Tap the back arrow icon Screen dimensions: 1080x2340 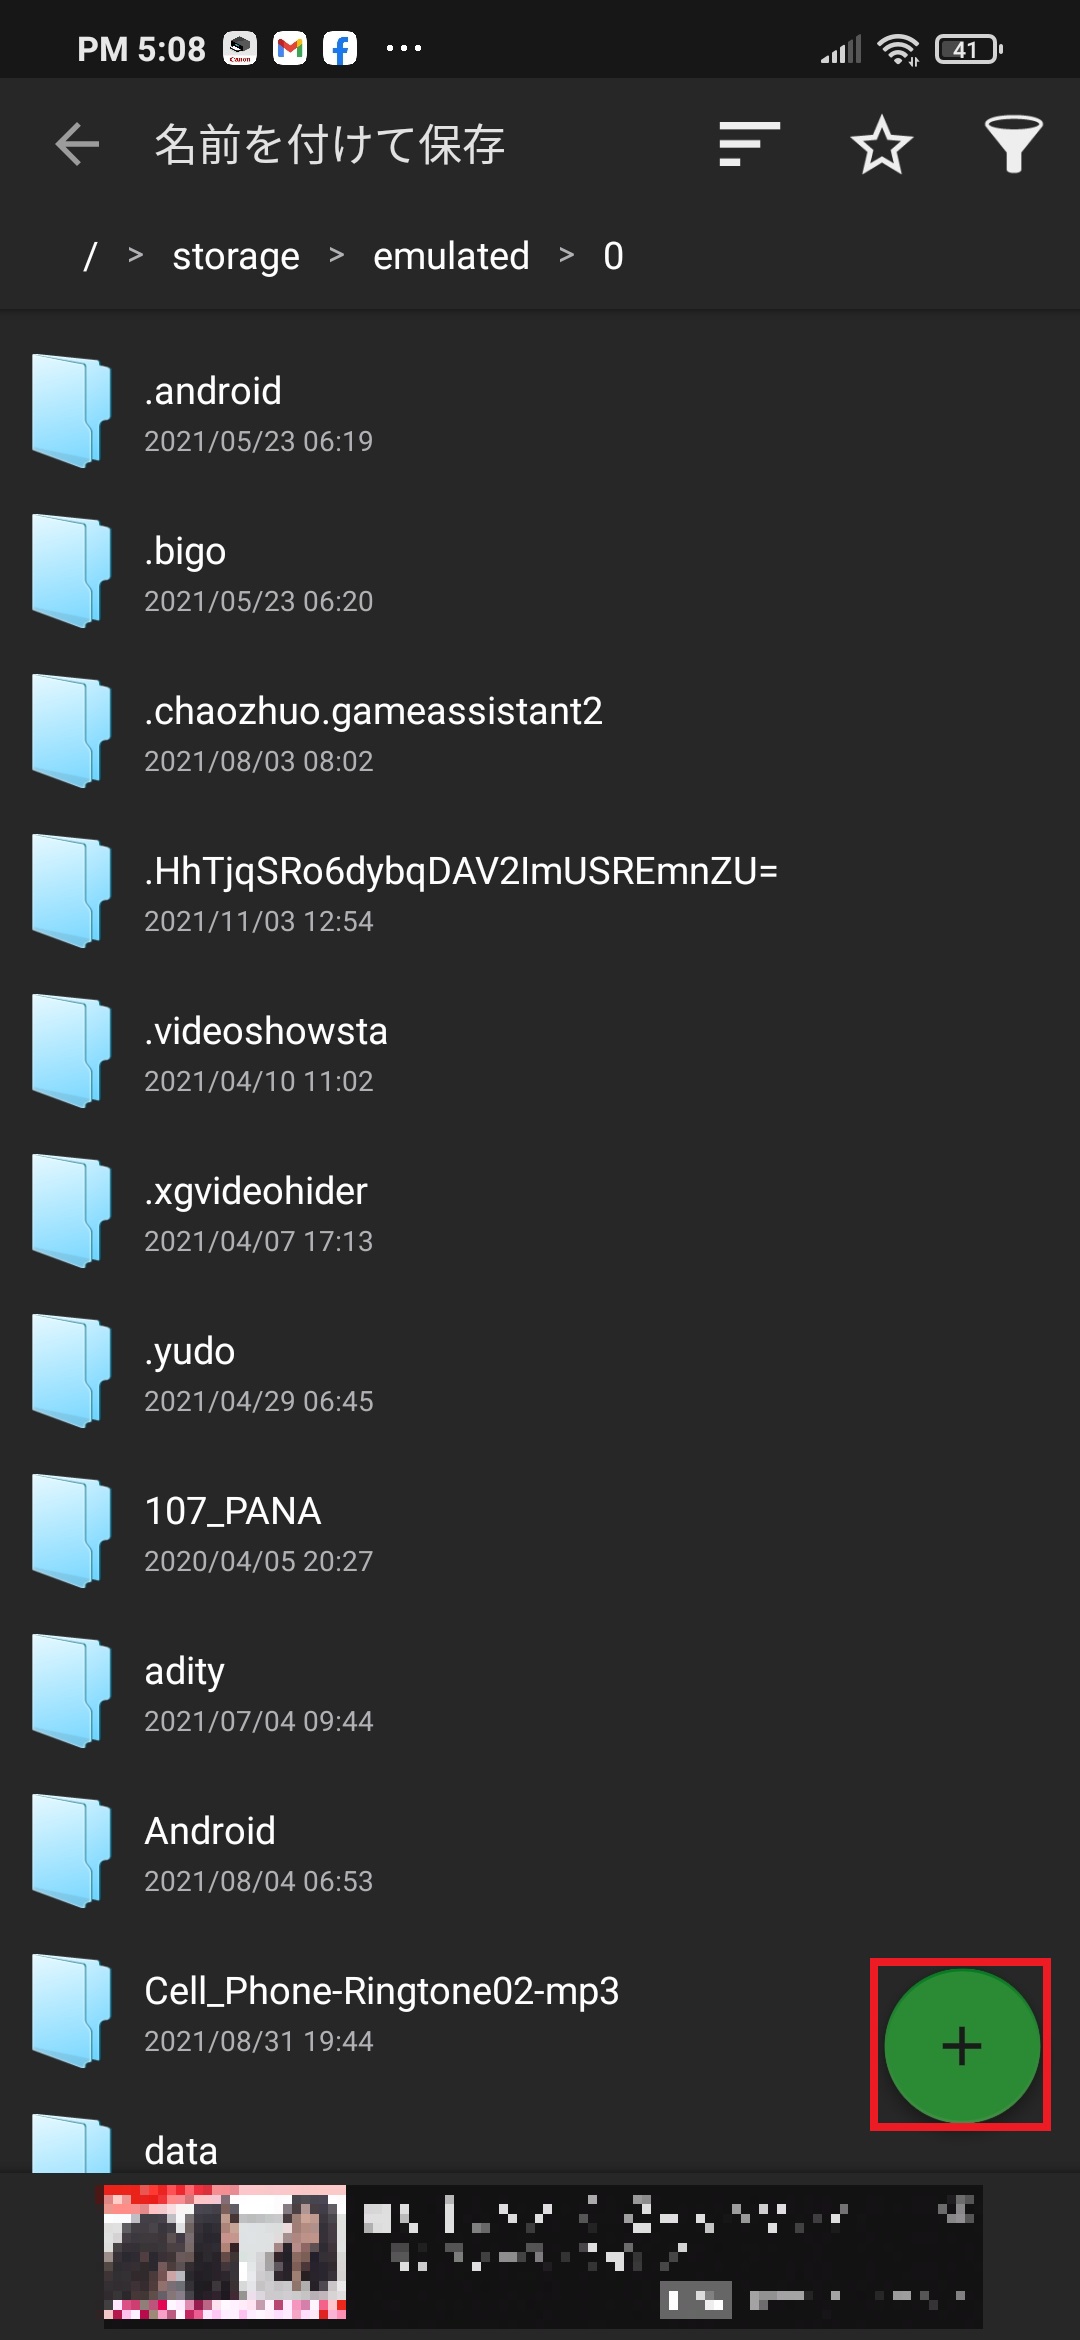coord(77,145)
